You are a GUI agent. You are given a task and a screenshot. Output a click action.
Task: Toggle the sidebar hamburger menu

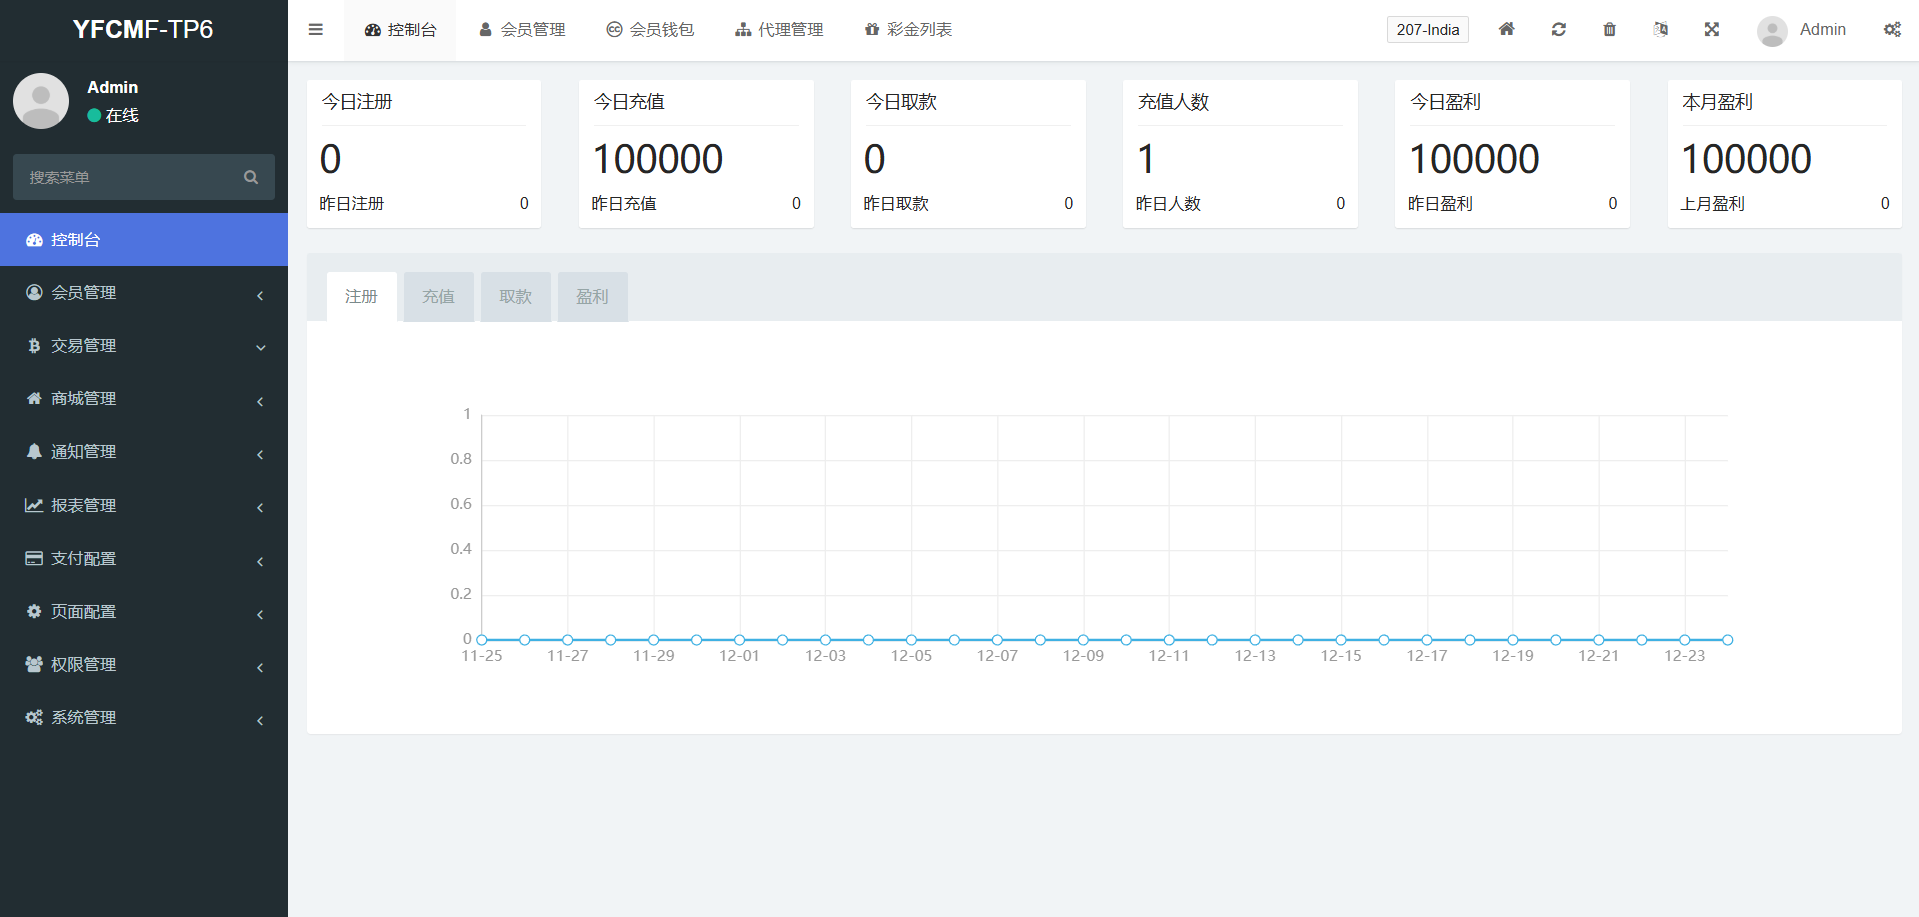click(x=316, y=30)
